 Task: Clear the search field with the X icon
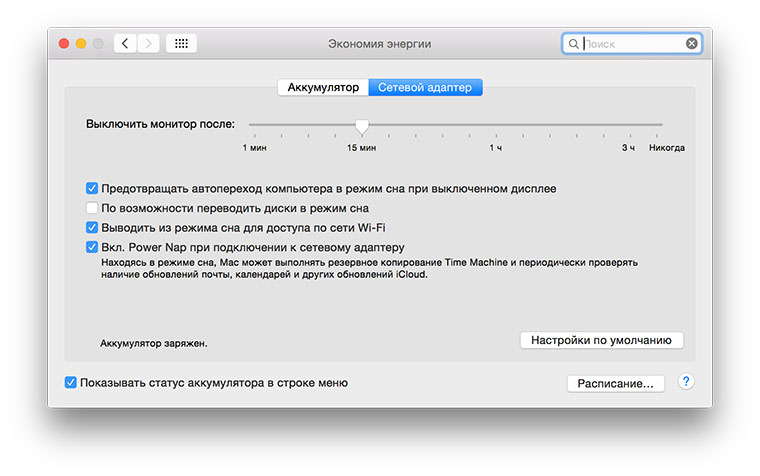pos(691,44)
